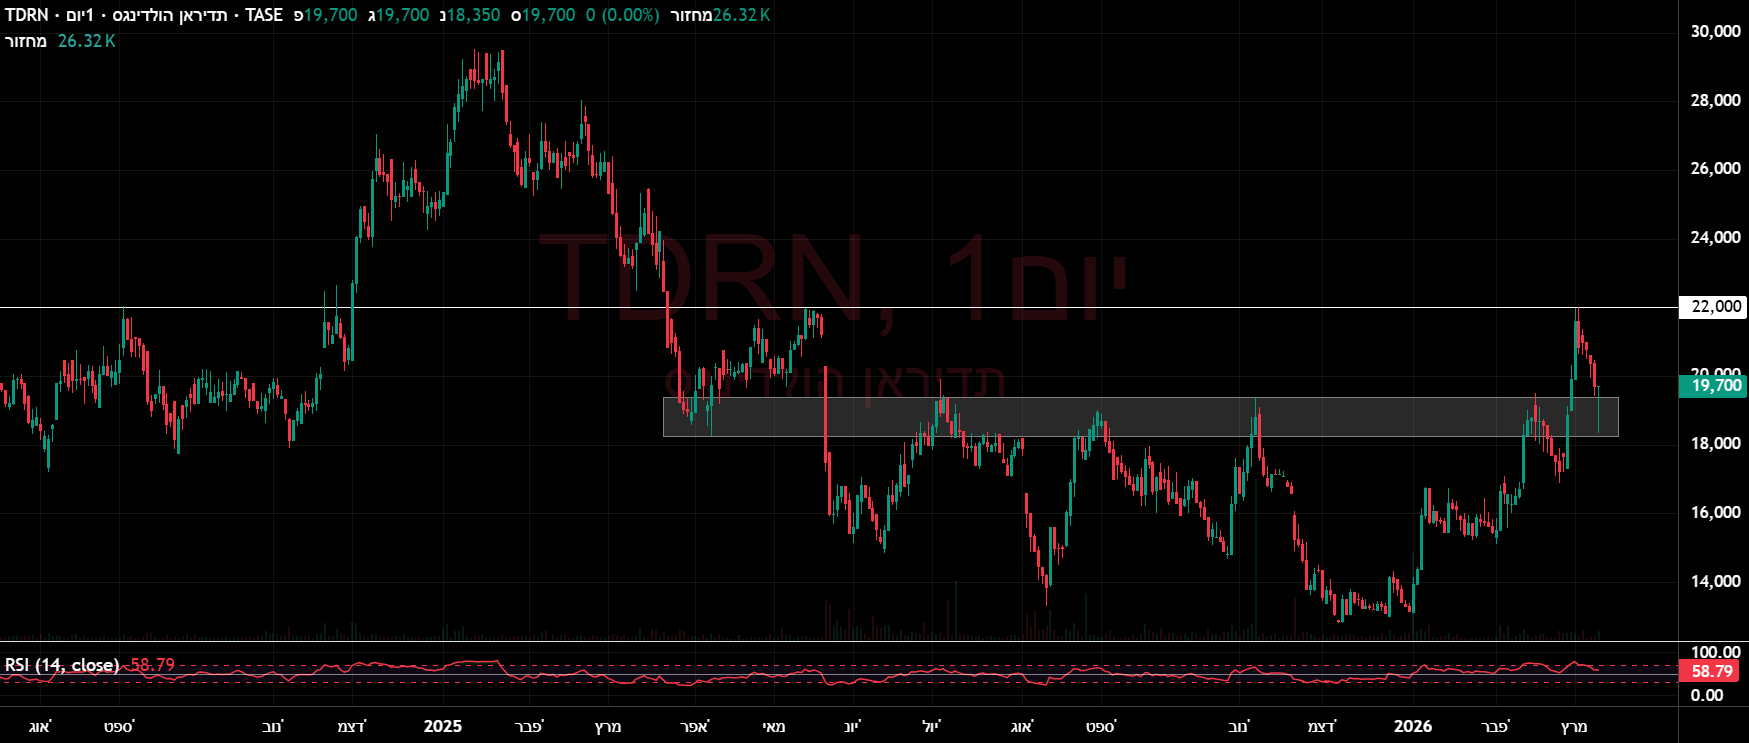Click the TASE exchange label in the legend

click(264, 15)
